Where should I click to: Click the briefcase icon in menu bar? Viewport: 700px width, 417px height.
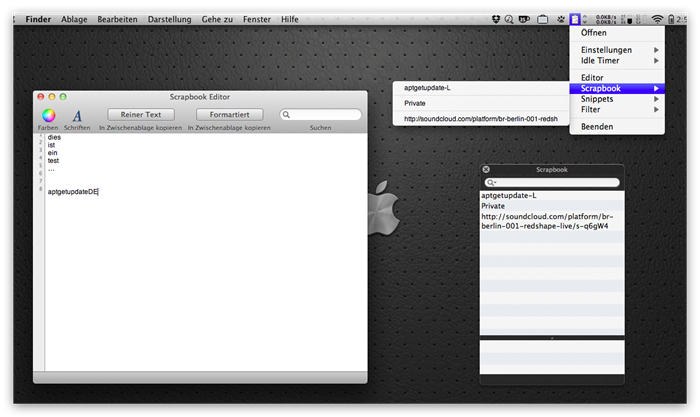542,19
